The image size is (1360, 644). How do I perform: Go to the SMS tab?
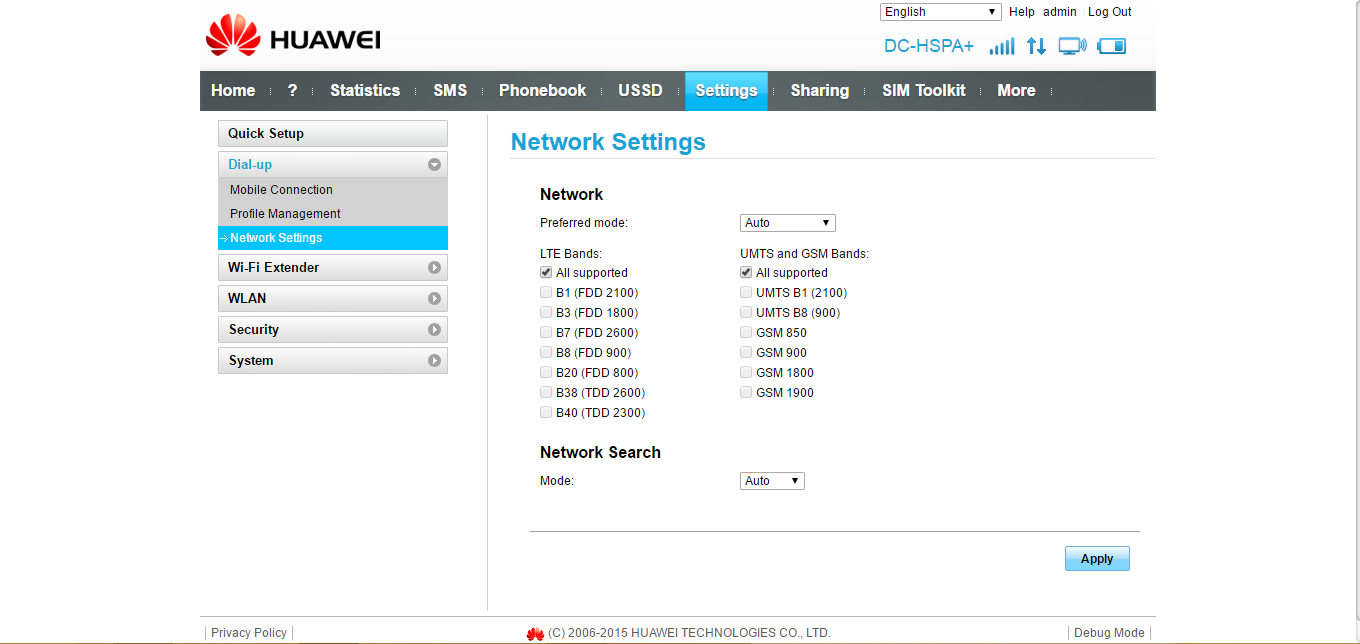pos(450,91)
